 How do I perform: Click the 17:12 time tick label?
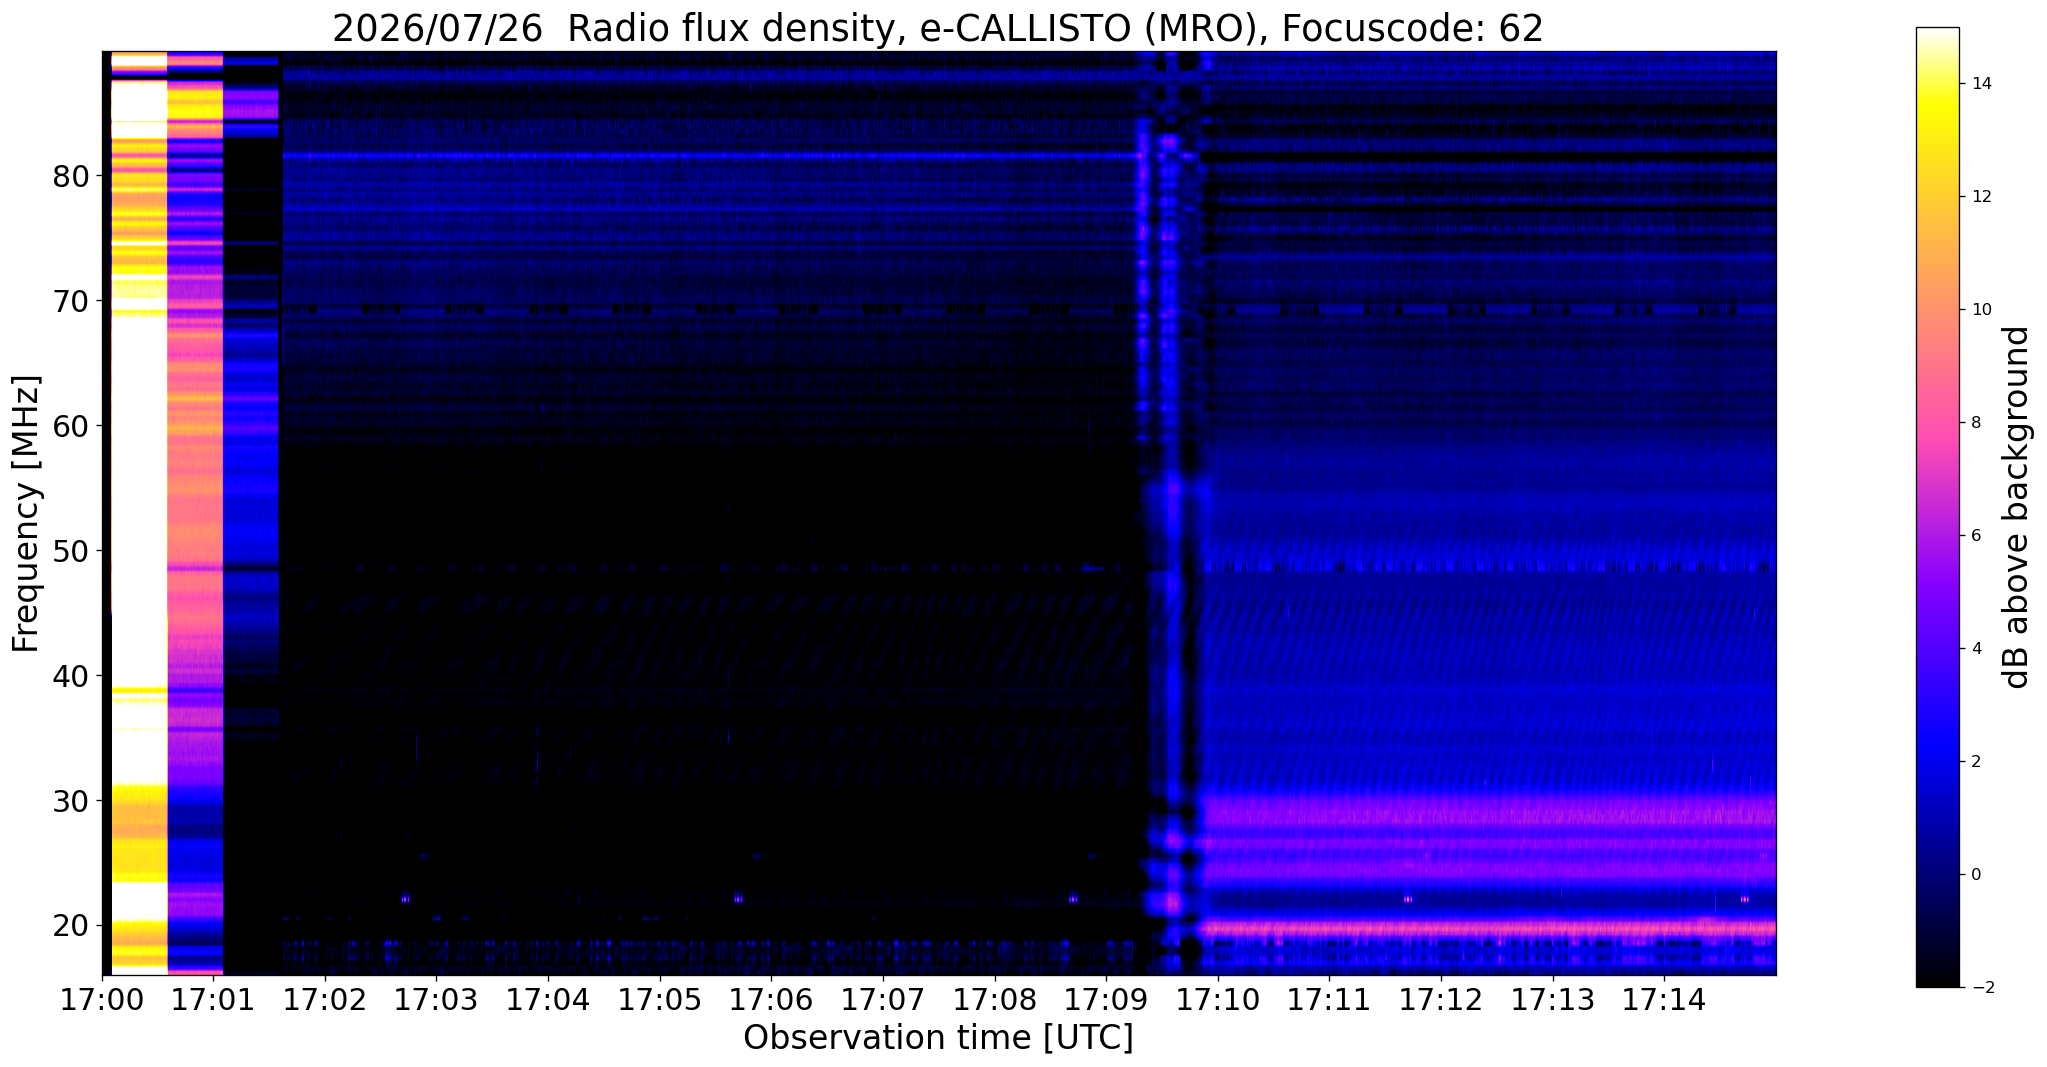coord(1441,999)
